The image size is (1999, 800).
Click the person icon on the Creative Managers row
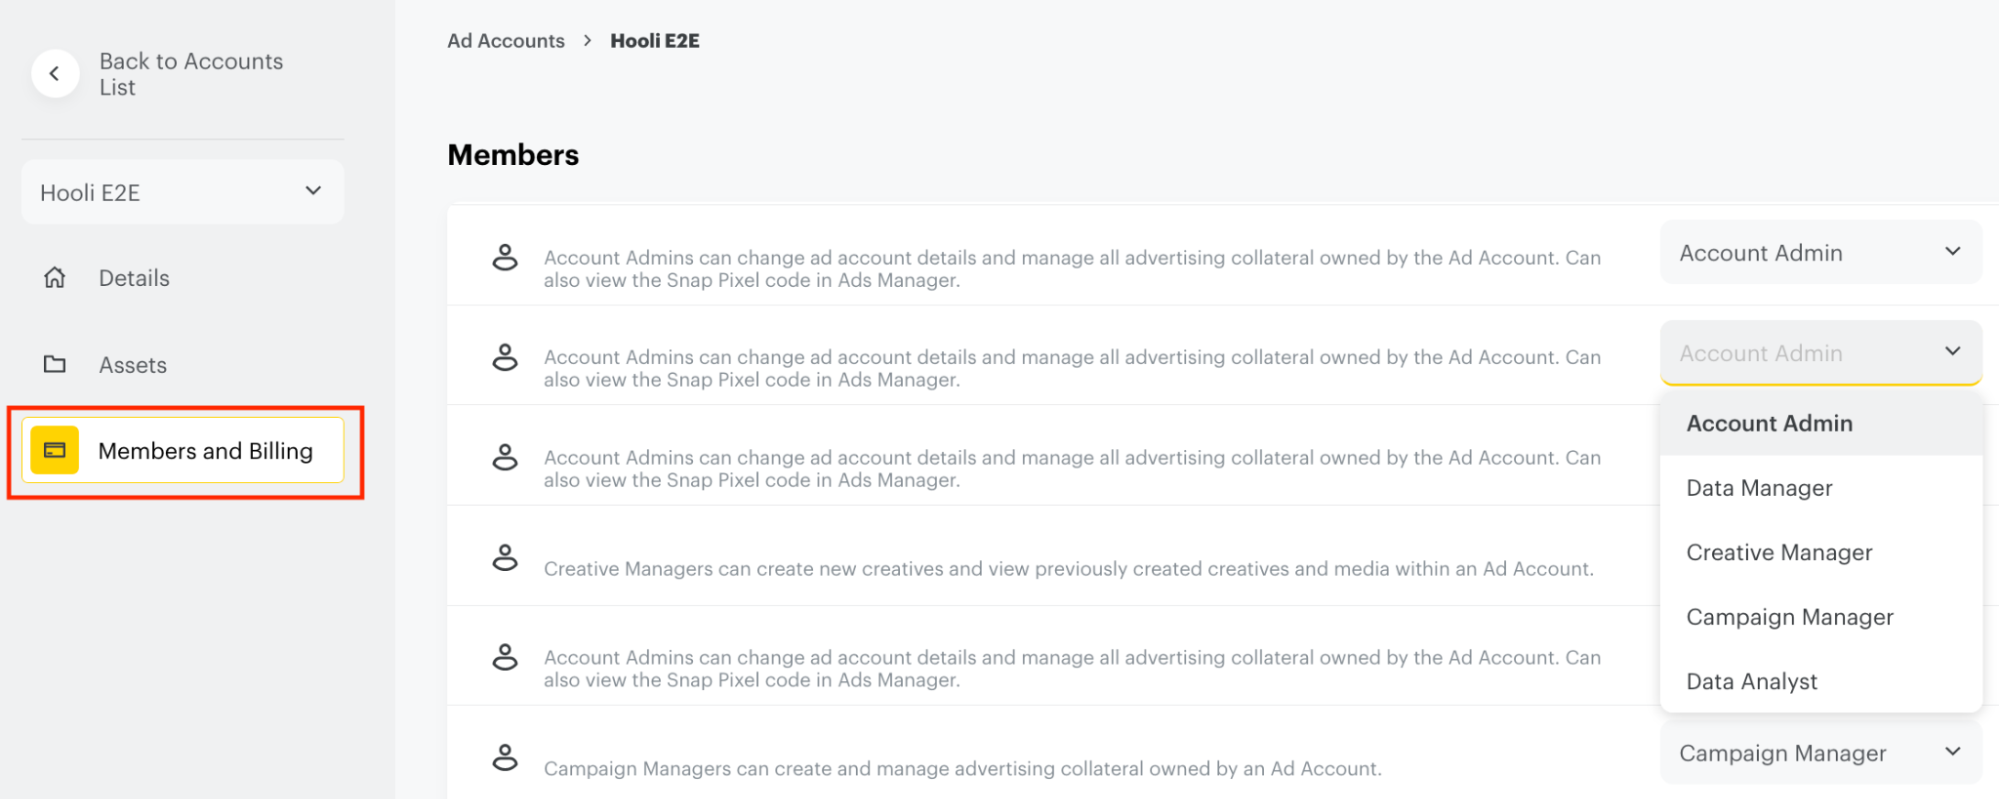pos(505,557)
